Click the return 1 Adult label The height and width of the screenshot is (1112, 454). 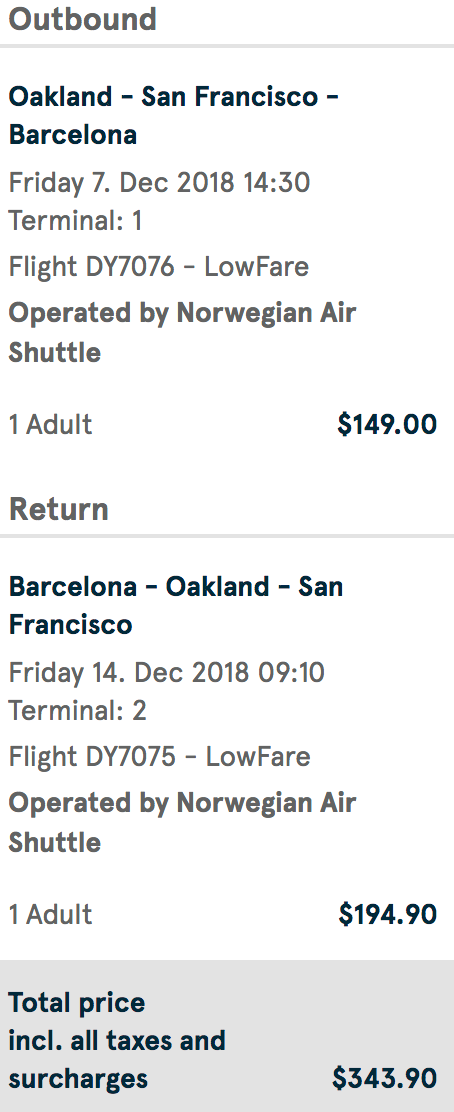point(50,915)
